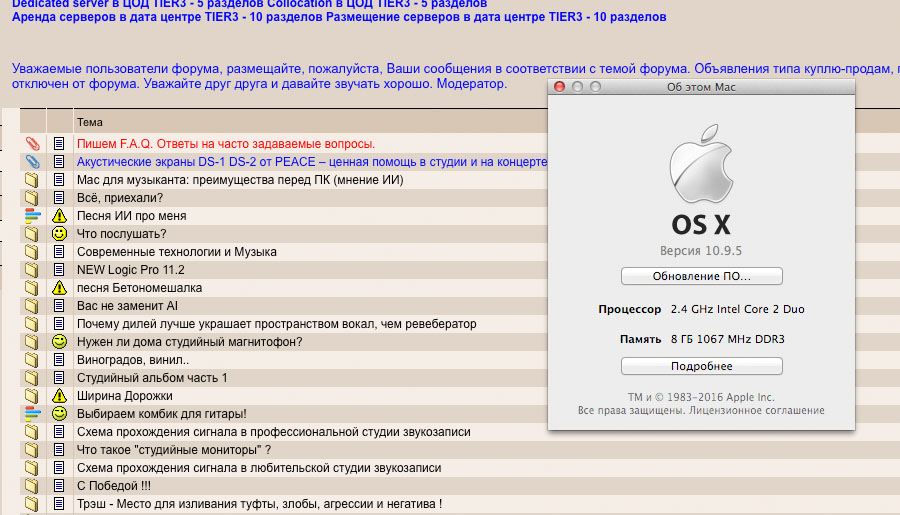The height and width of the screenshot is (515, 900).
Task: Click the warning triangle icon beside Ширина Дорожки
Action: point(59,396)
